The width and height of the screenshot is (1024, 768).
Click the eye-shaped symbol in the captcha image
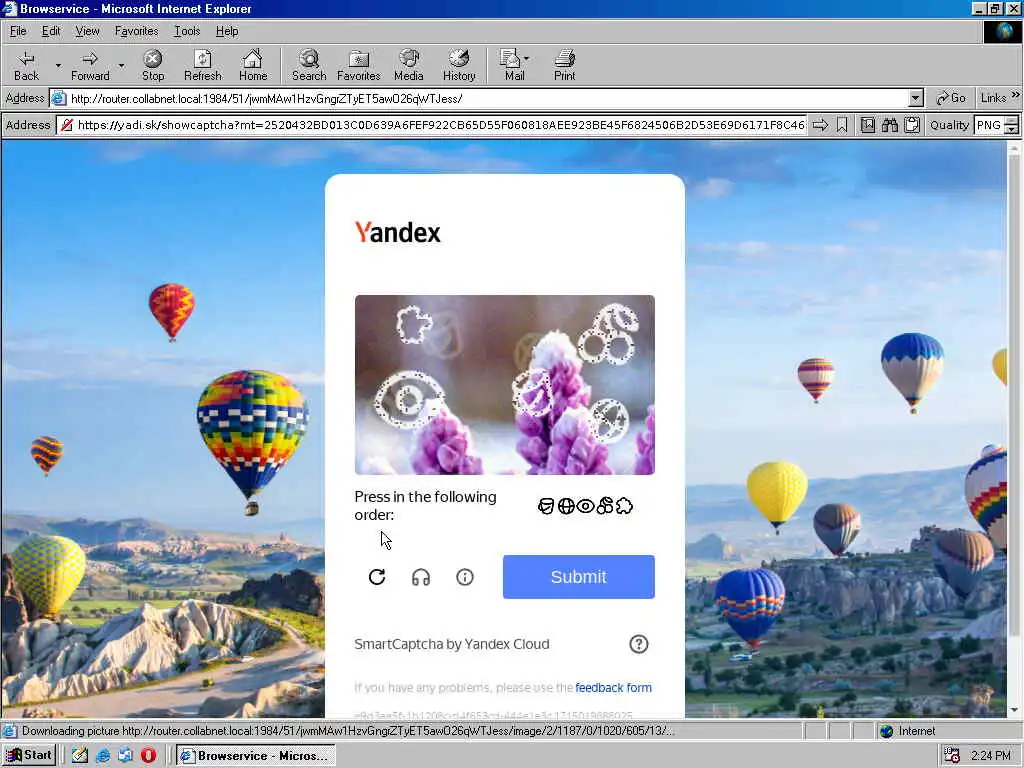click(409, 400)
